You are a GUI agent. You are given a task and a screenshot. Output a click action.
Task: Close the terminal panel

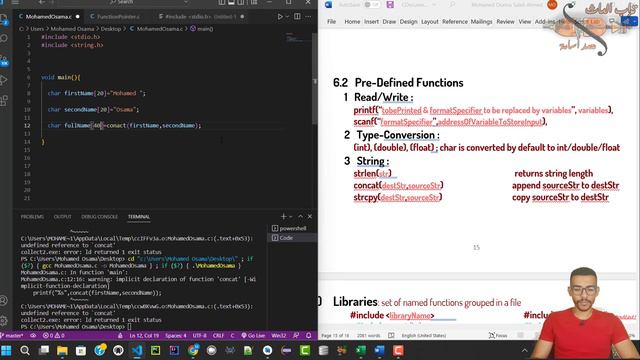pos(310,217)
